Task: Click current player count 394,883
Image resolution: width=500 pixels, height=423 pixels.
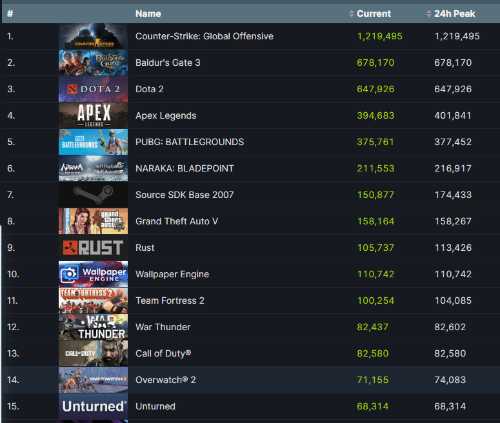Action: coord(375,116)
